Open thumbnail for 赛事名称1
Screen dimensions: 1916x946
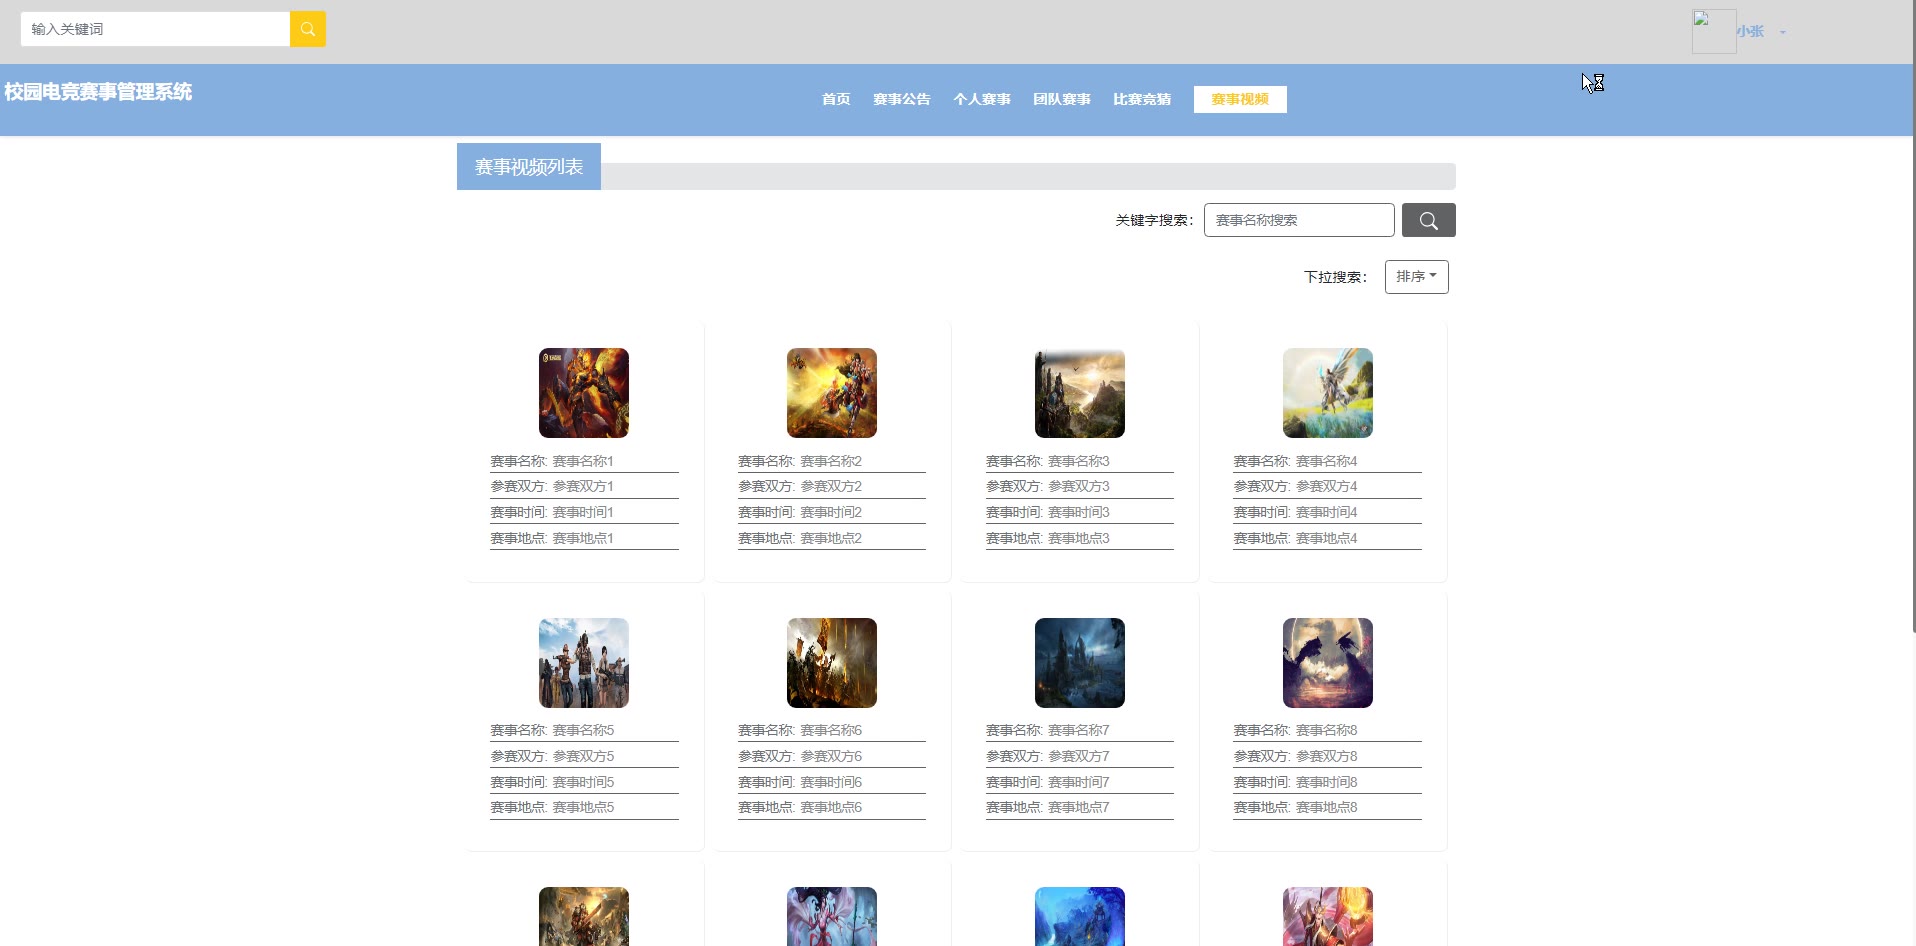[x=584, y=393]
